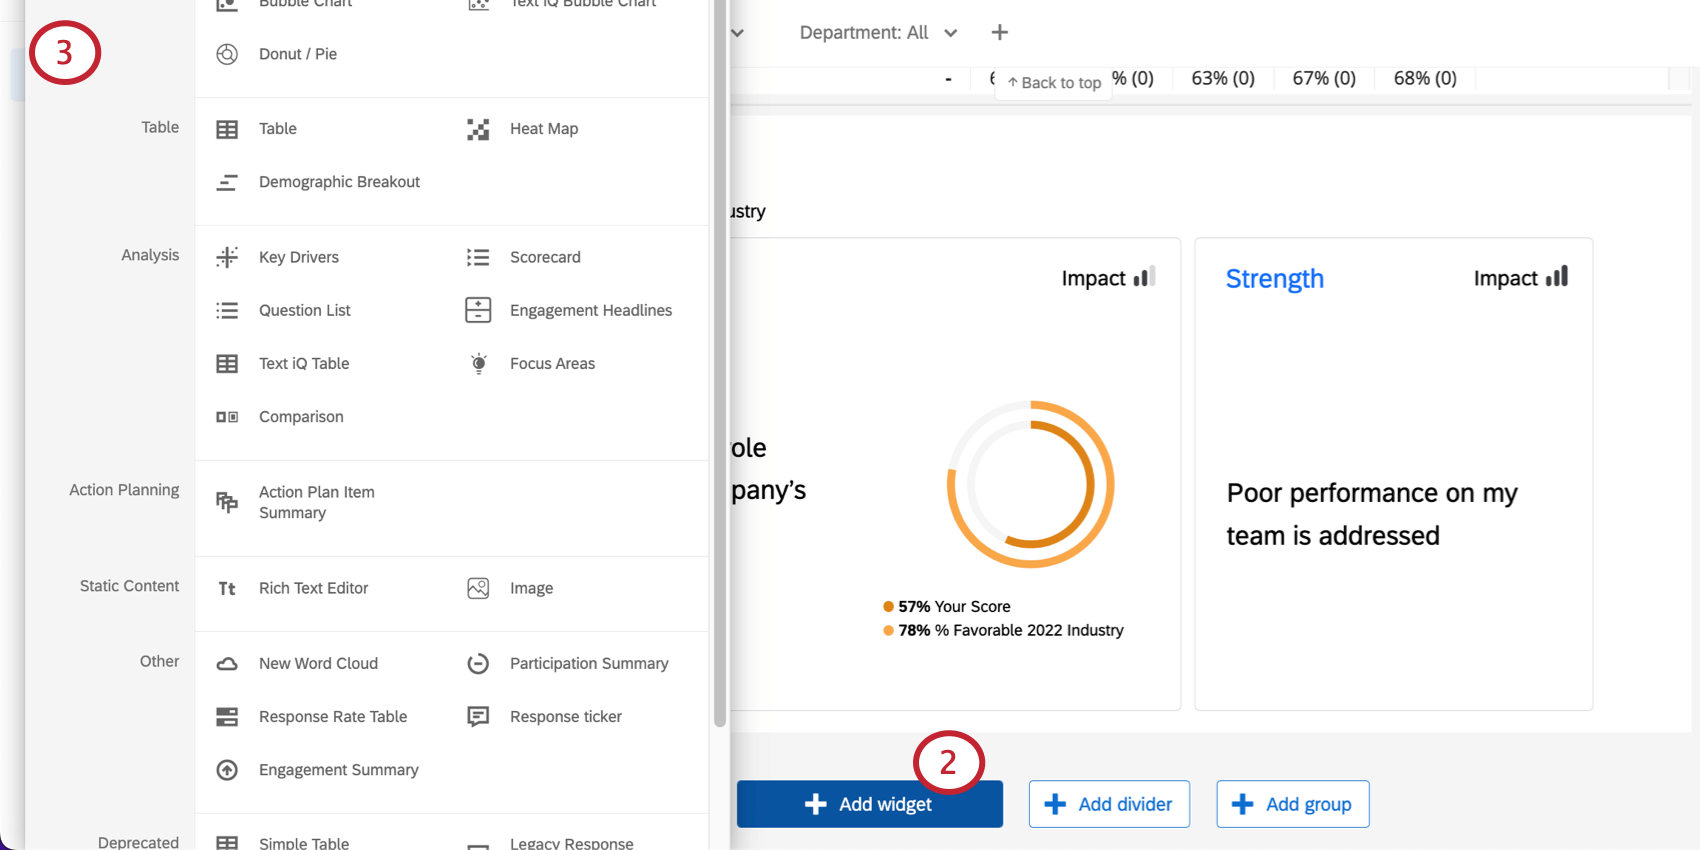Click the Engagement Headlines icon
Viewport: 1700px width, 850px height.
(478, 310)
